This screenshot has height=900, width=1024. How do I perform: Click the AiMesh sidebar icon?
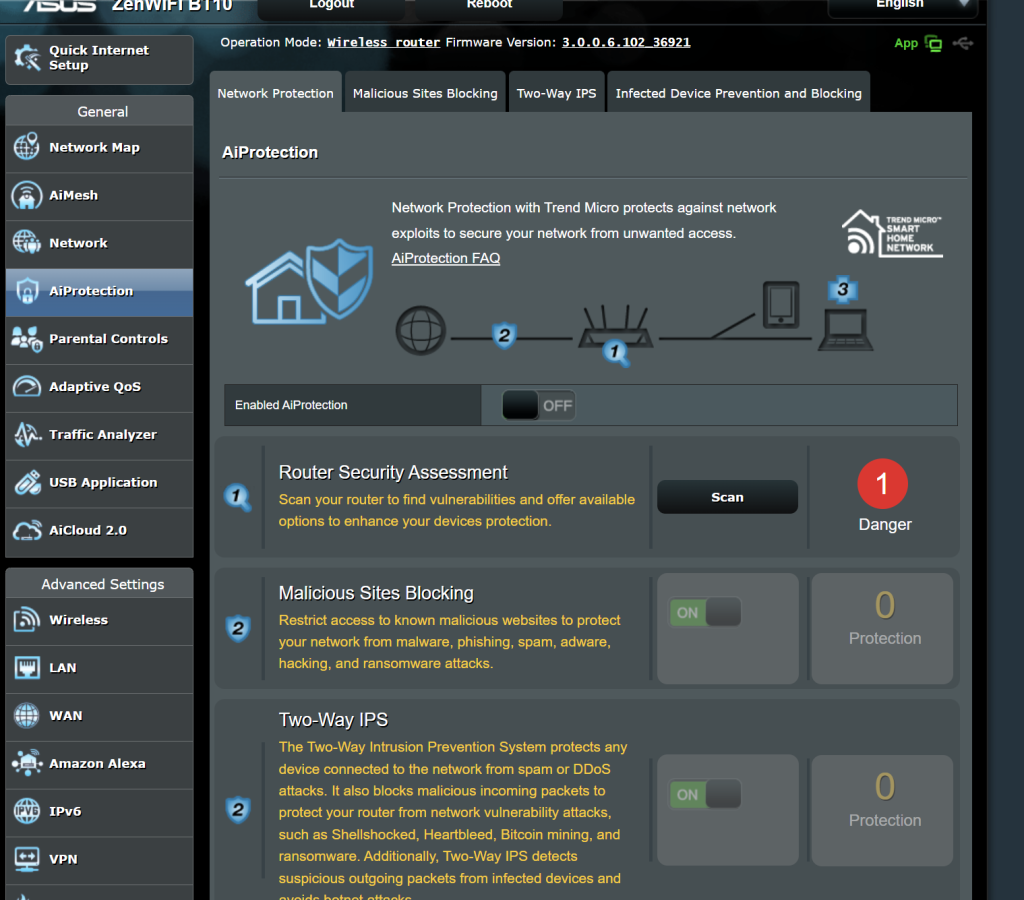26,196
